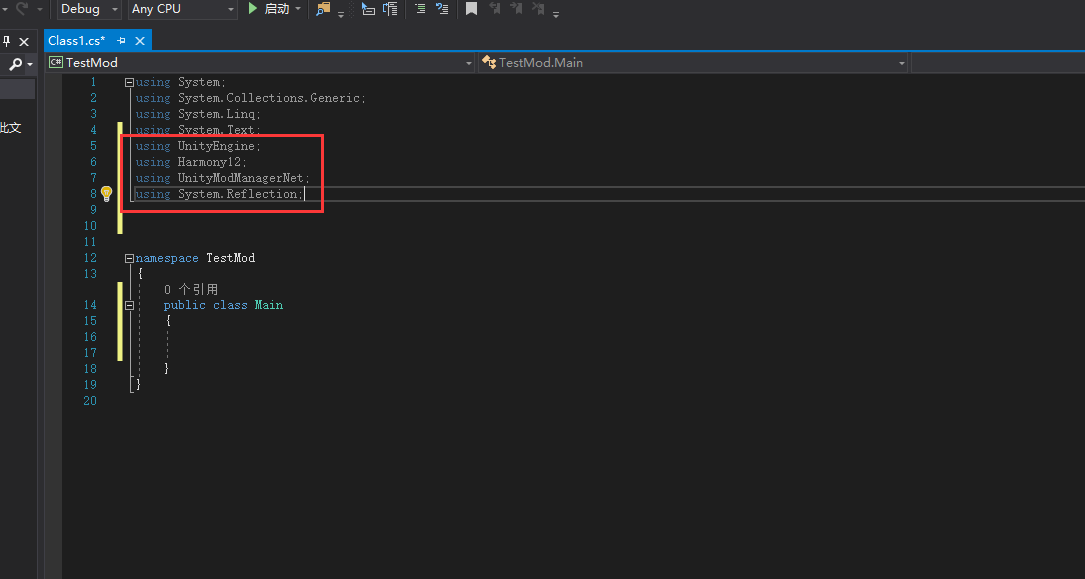Image resolution: width=1085 pixels, height=579 pixels.
Task: Set a breakpoint in the margin of line 14
Action: 70,305
